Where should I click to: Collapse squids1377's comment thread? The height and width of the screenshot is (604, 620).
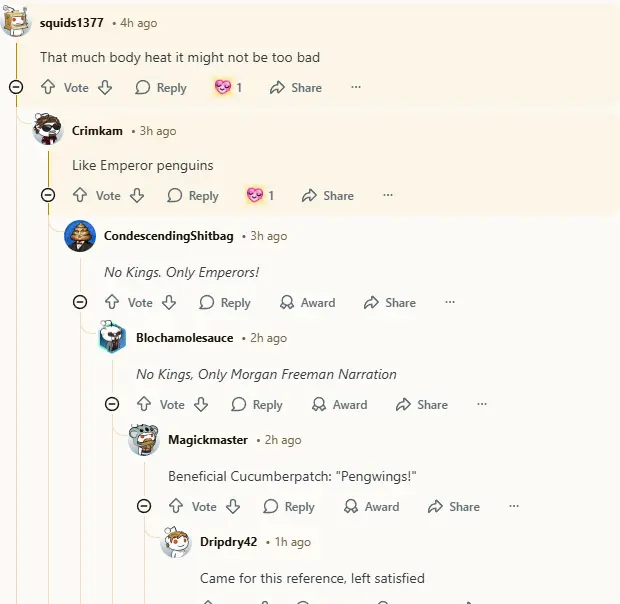[x=16, y=87]
